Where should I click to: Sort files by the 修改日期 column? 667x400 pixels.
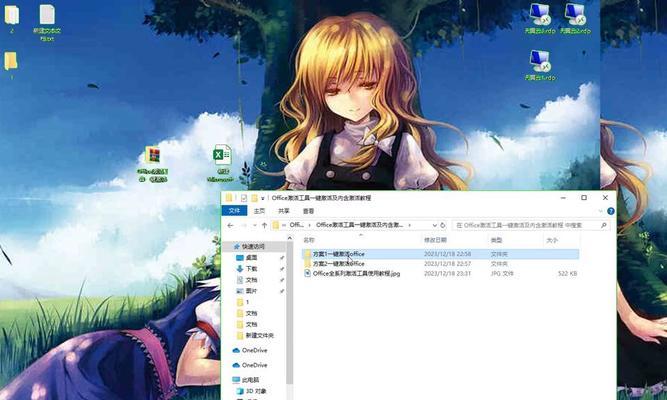coord(435,240)
